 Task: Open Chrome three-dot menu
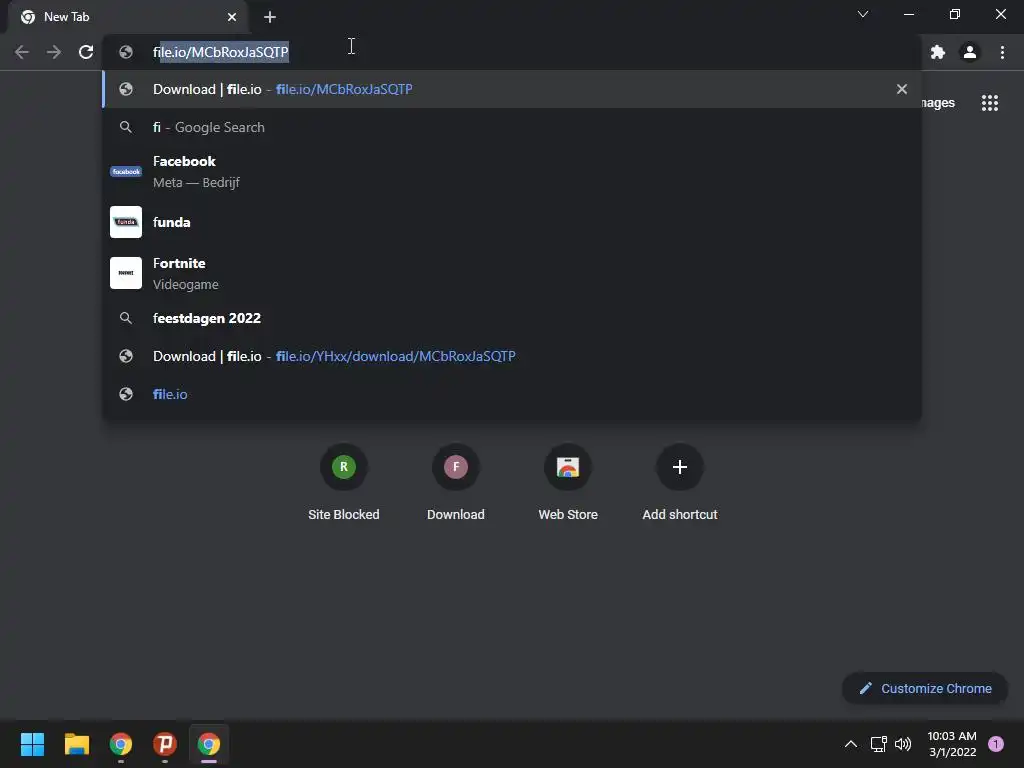[x=1002, y=52]
